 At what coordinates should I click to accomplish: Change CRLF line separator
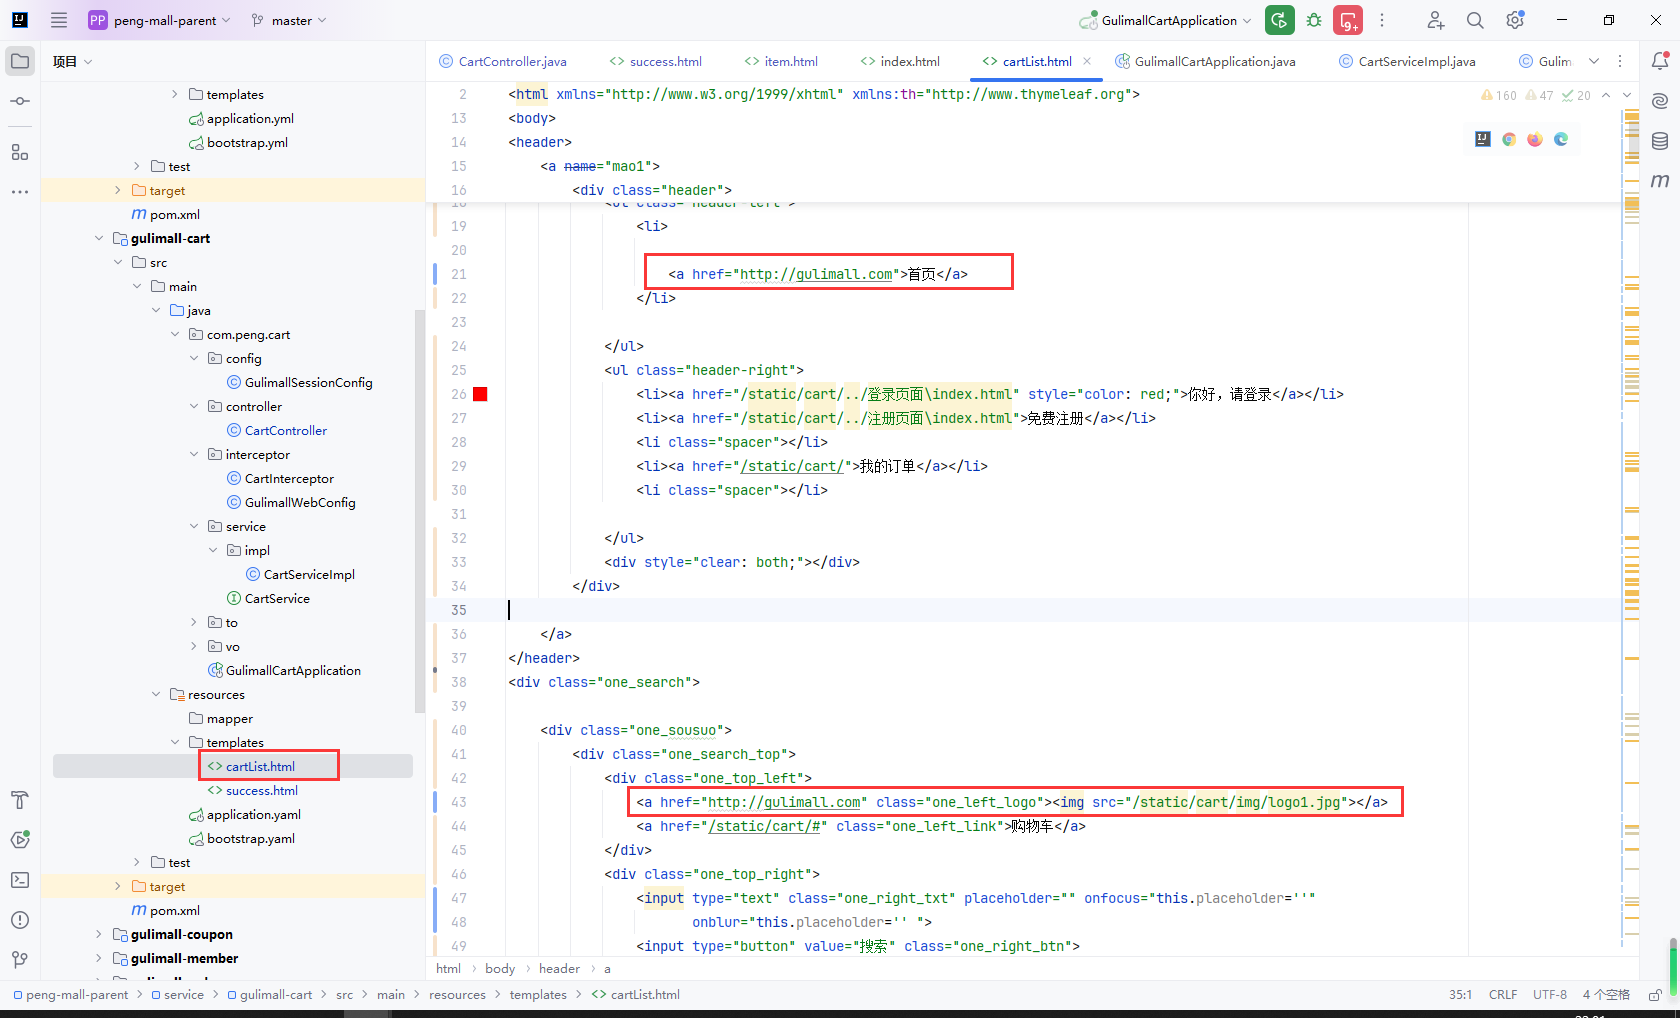point(1503,995)
